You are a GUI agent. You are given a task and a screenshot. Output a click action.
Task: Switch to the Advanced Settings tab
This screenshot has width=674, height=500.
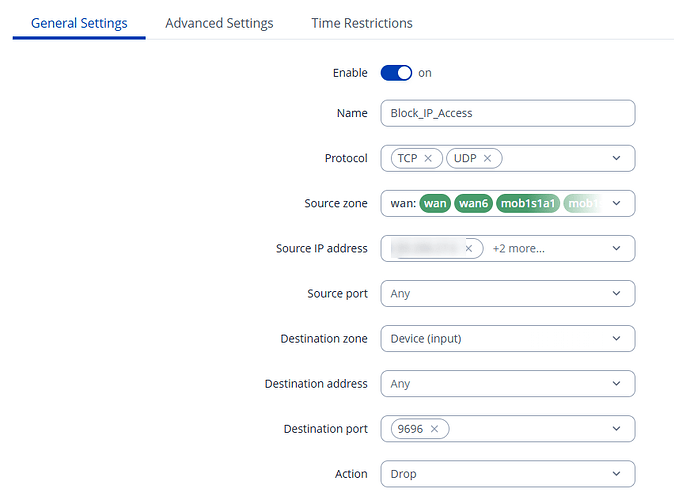(219, 23)
